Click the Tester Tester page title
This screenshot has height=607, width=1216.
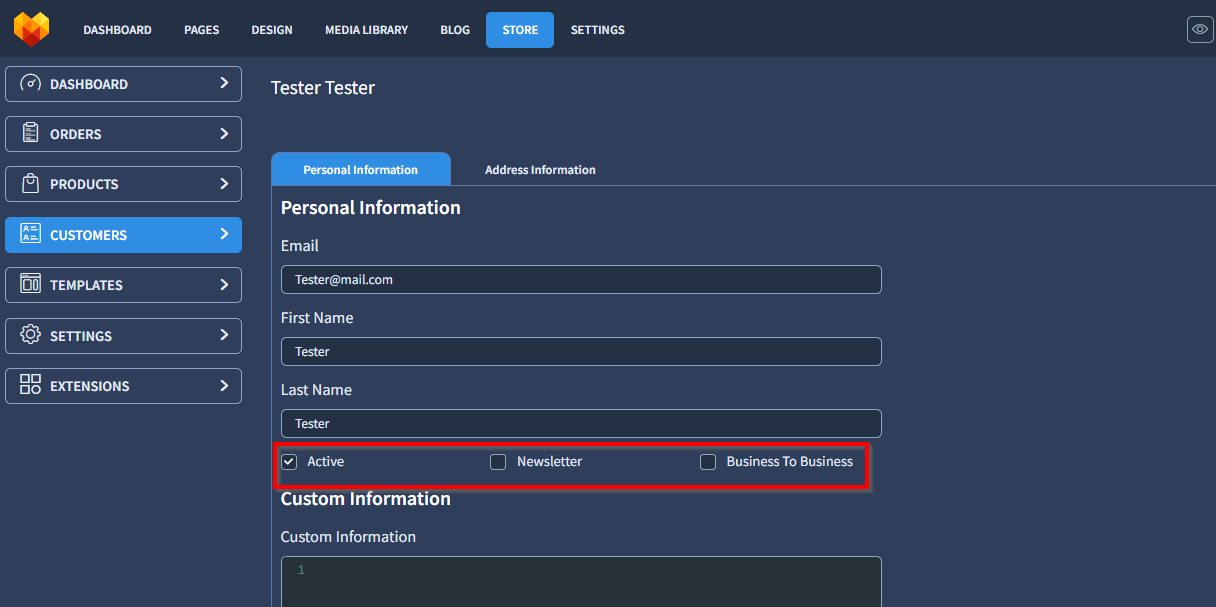(323, 88)
